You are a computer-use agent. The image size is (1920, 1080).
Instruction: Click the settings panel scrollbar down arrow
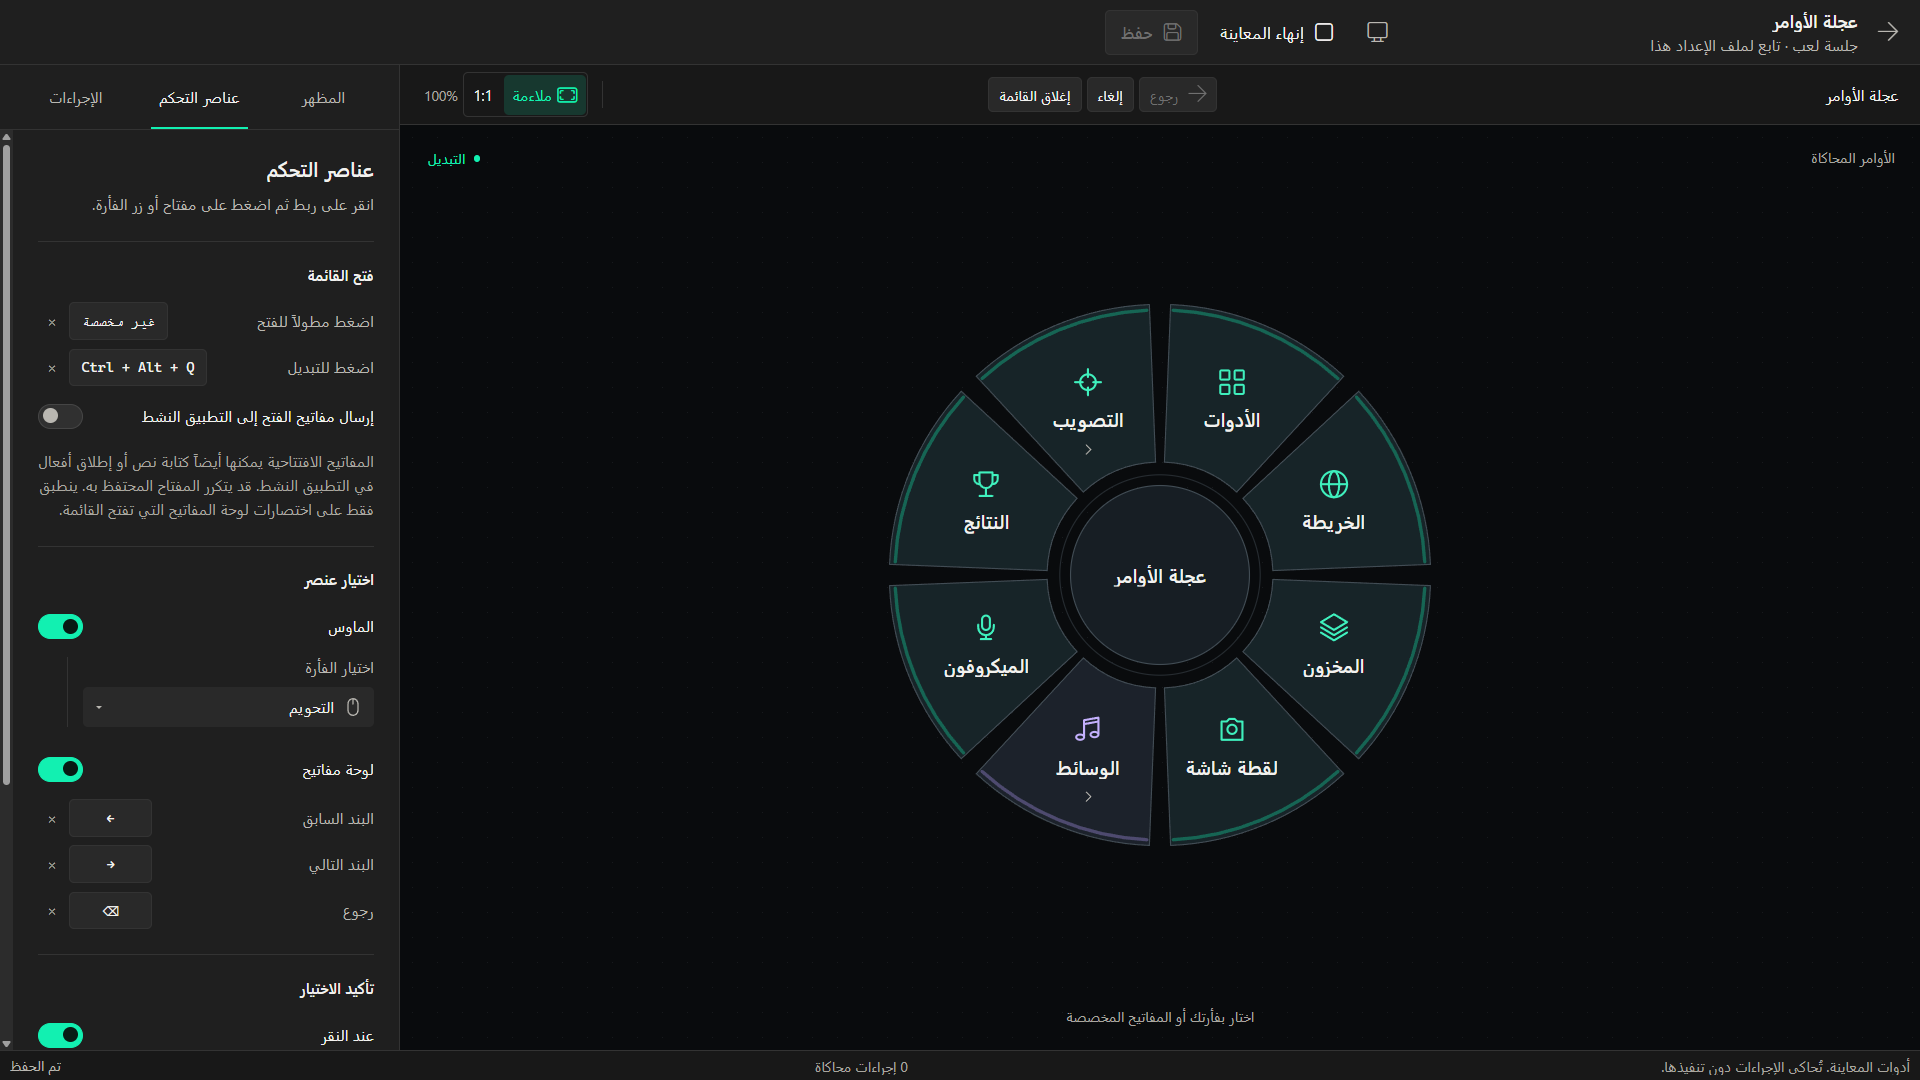(x=6, y=1043)
